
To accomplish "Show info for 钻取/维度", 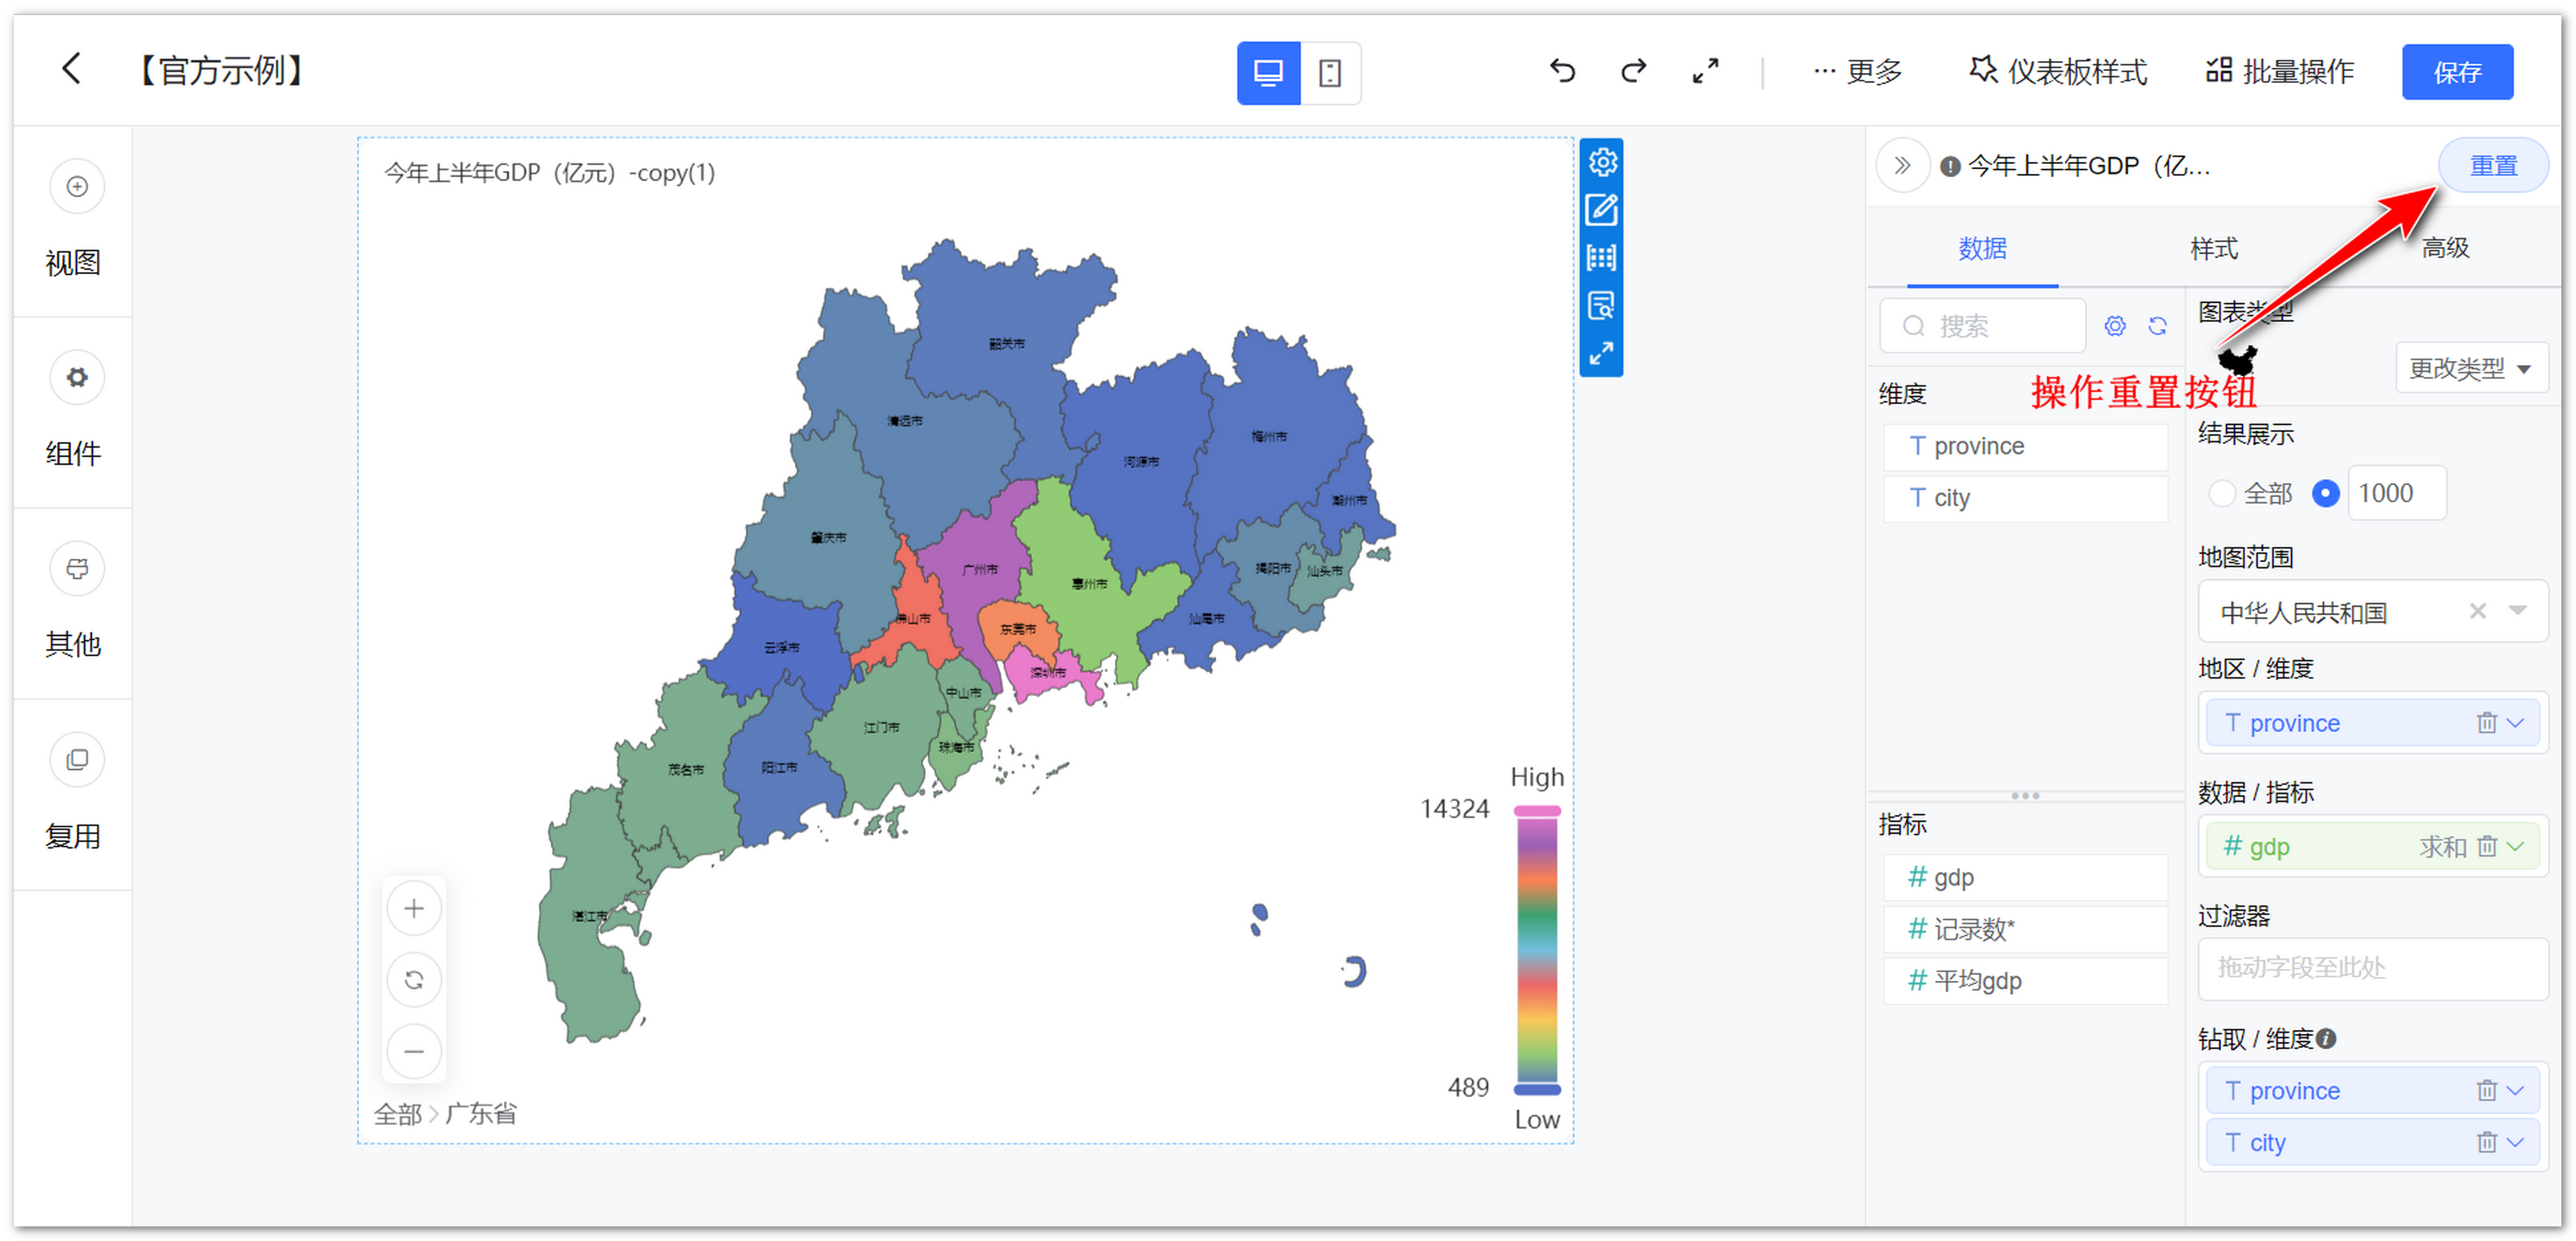I will click(x=2326, y=1039).
